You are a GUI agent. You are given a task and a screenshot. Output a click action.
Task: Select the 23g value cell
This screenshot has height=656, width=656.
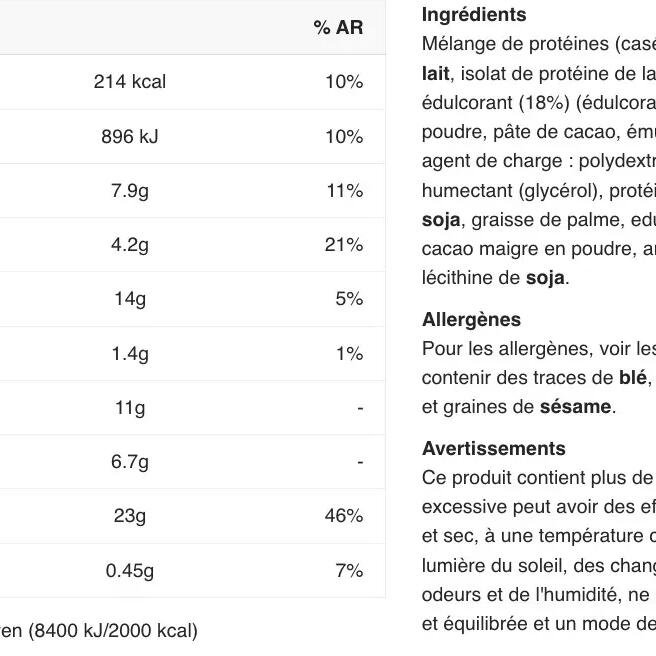pyautogui.click(x=130, y=515)
